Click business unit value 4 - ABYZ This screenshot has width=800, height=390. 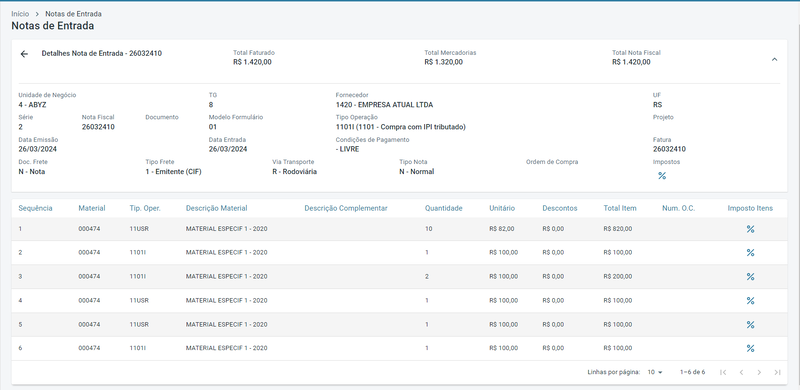[32, 105]
